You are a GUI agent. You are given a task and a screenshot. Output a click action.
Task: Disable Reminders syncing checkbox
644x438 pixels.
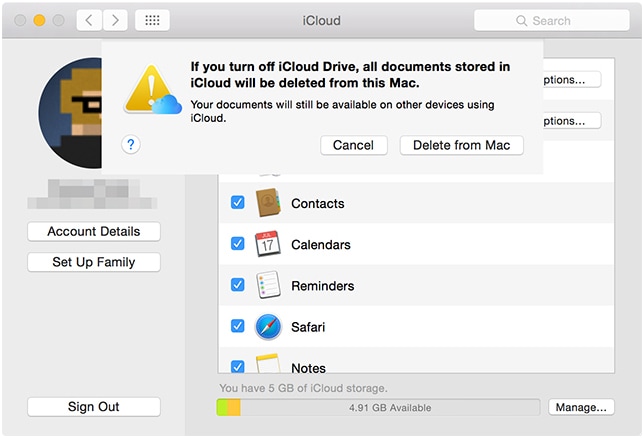[238, 285]
